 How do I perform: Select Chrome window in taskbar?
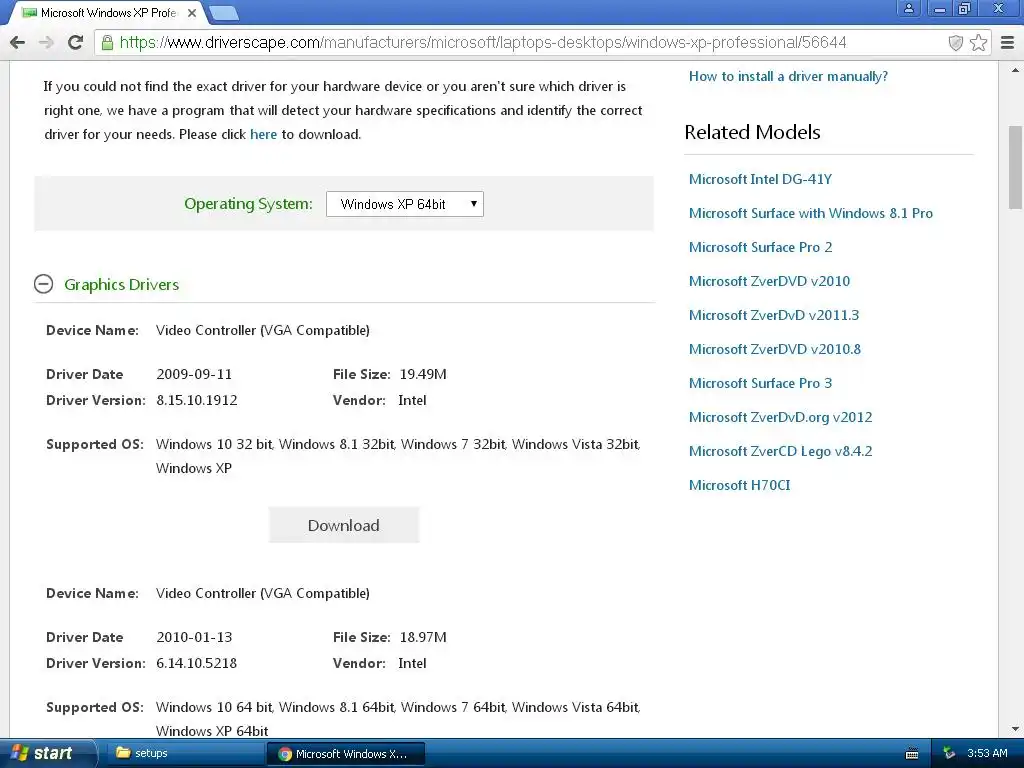346,753
